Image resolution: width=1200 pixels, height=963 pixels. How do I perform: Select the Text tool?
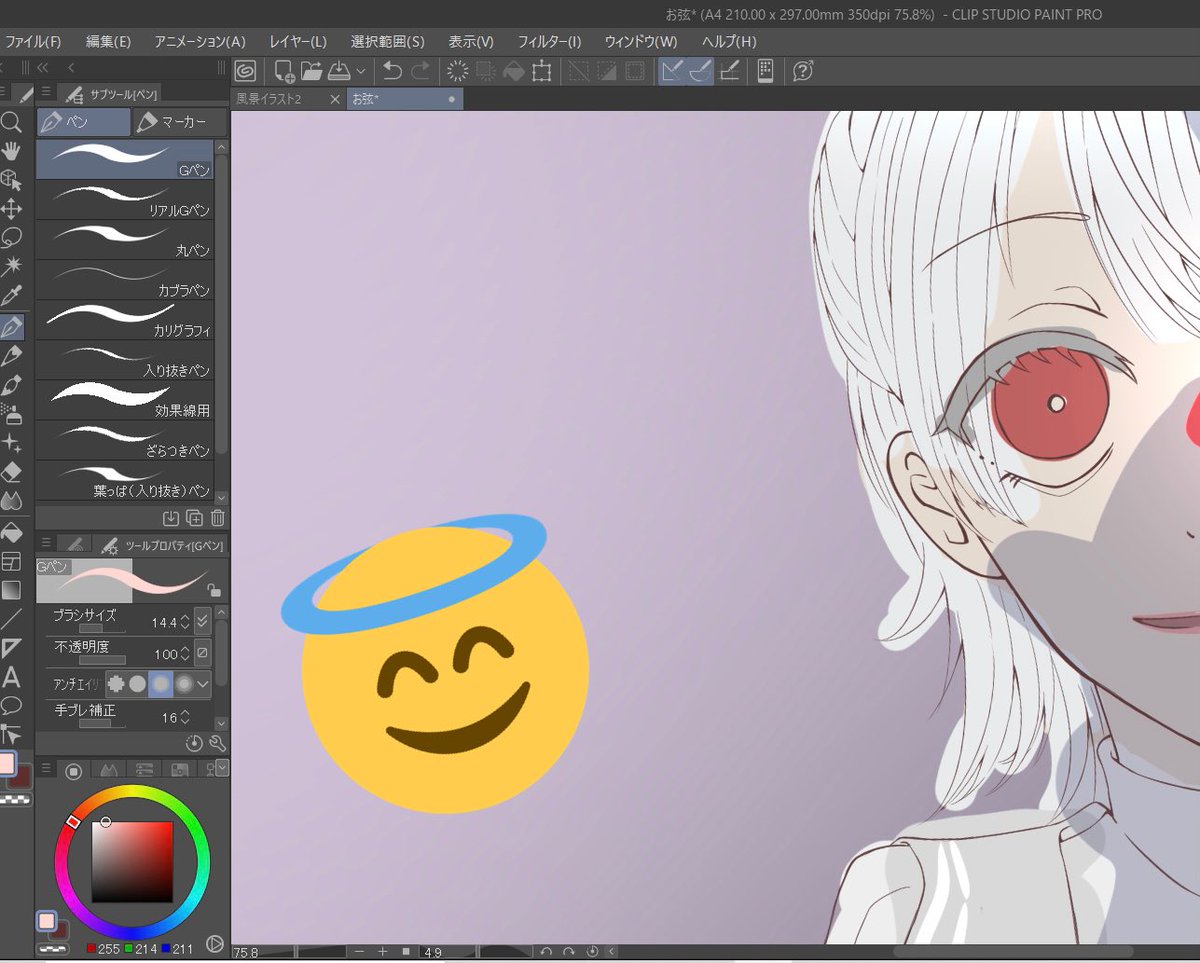pos(11,677)
